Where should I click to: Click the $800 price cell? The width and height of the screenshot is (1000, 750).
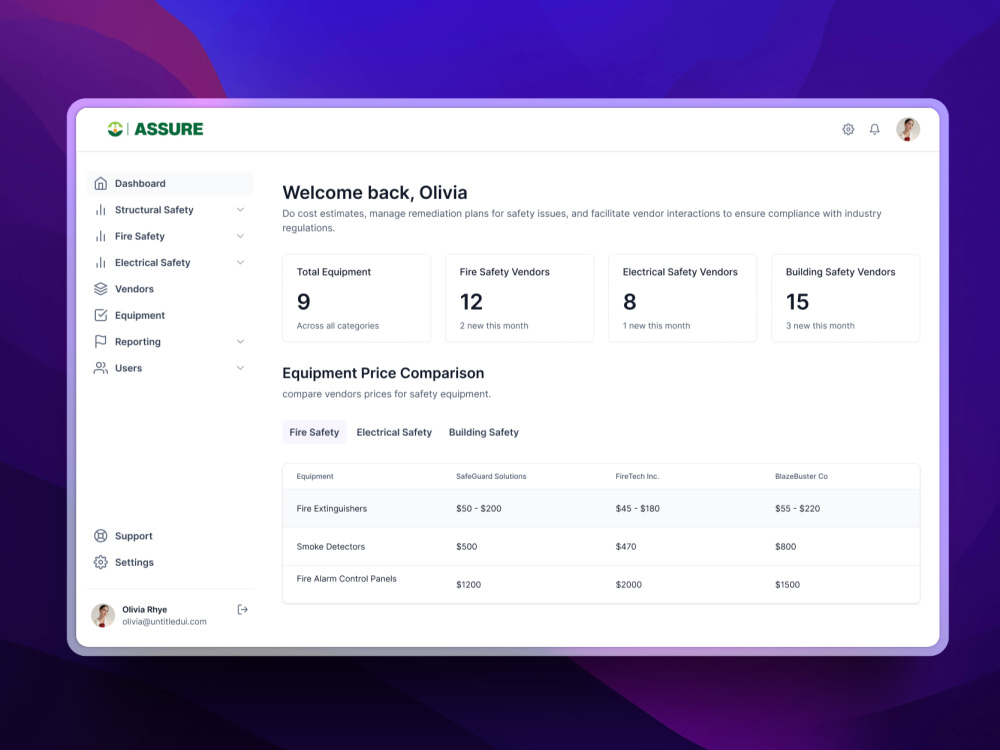[786, 547]
